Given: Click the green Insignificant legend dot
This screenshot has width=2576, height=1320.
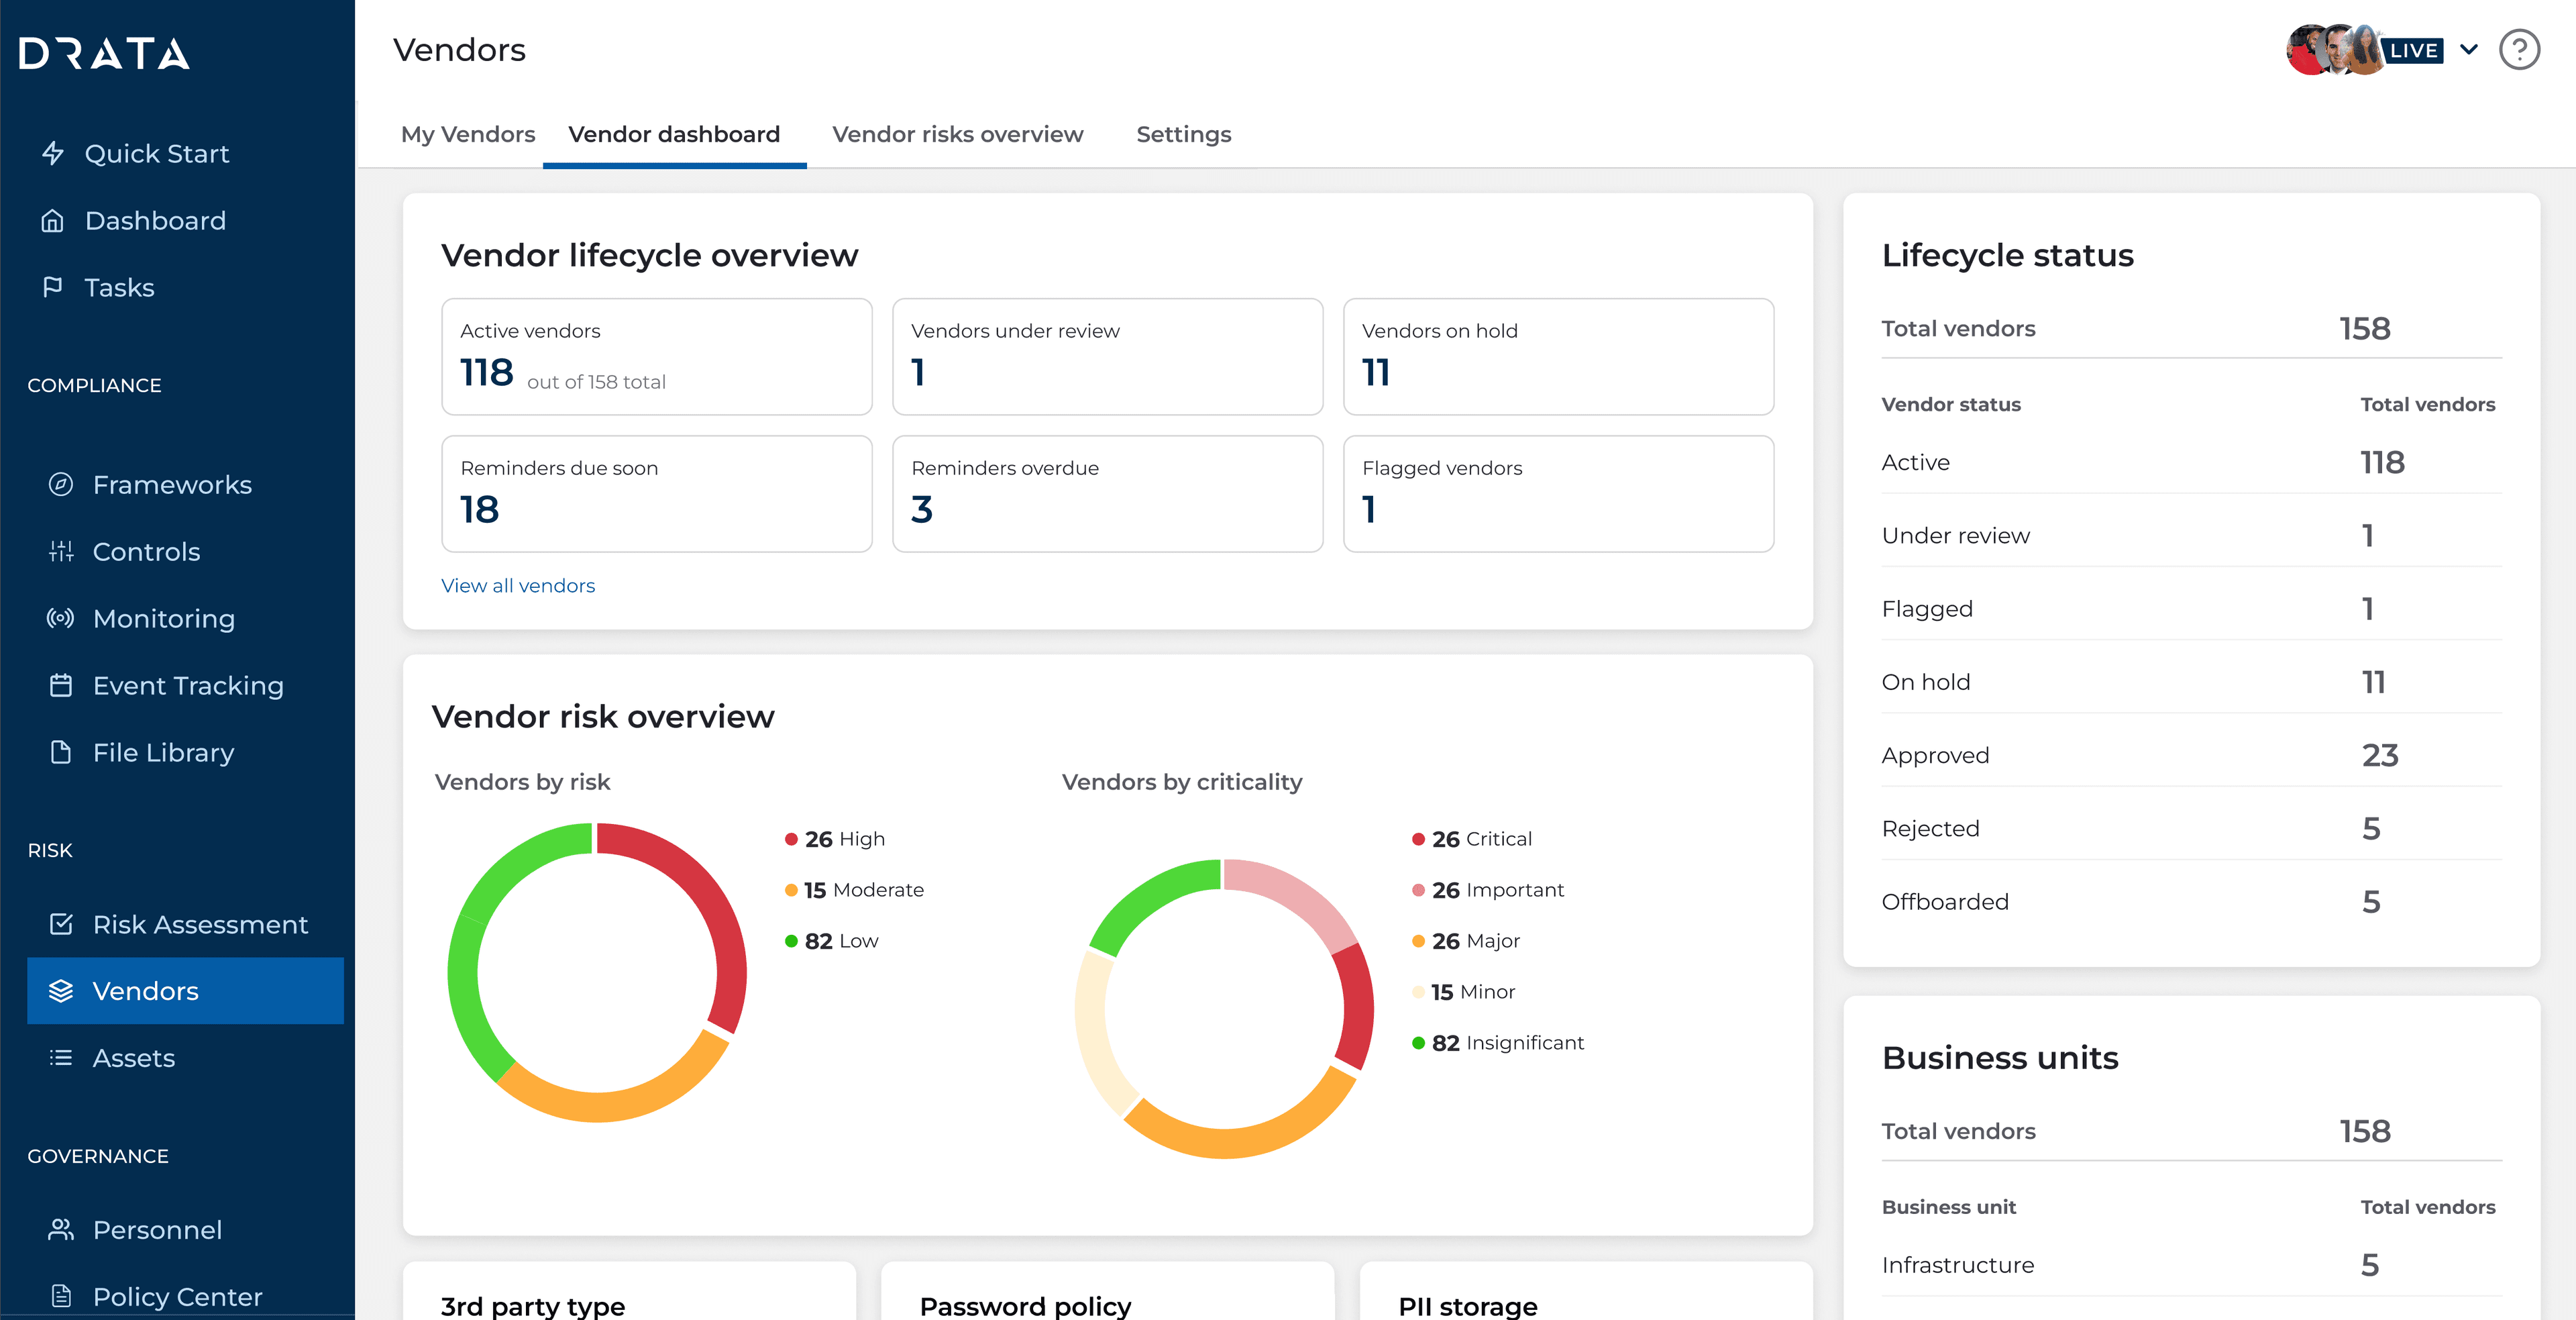Looking at the screenshot, I should (x=1418, y=1043).
